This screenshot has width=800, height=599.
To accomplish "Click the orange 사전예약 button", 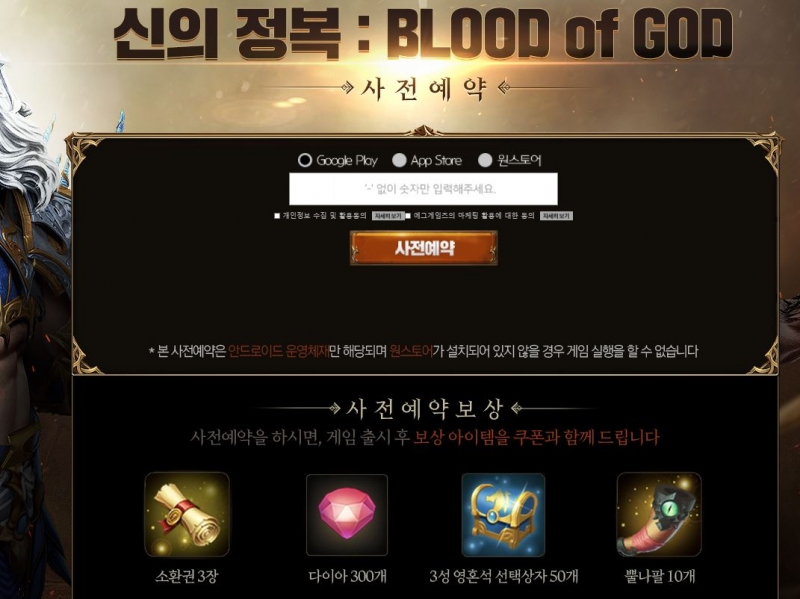I will point(423,248).
